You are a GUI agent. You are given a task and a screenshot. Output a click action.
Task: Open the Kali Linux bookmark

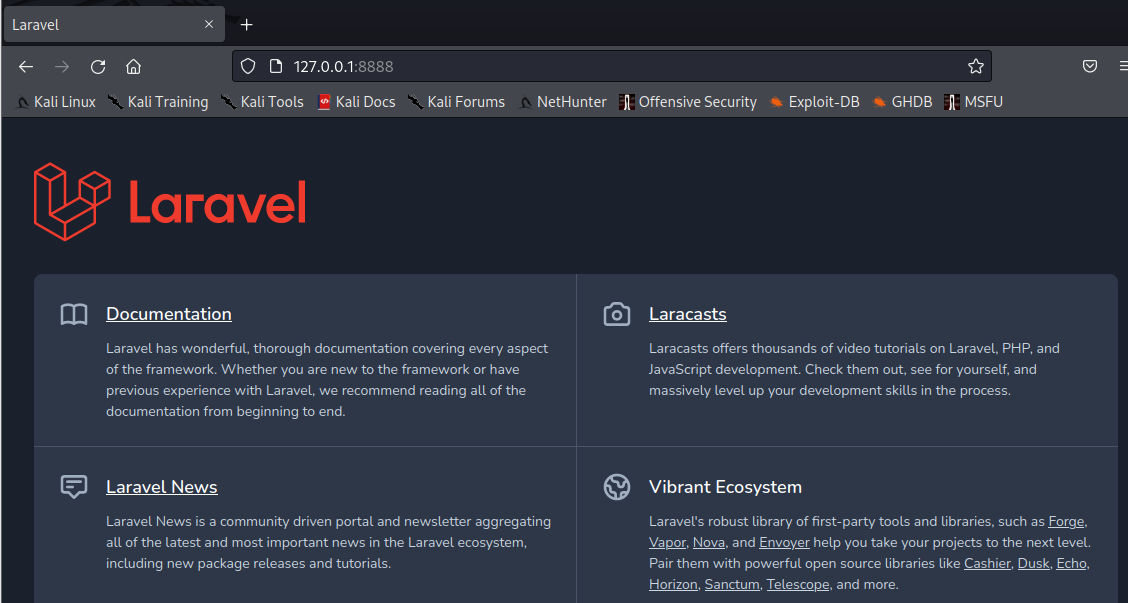coord(56,102)
